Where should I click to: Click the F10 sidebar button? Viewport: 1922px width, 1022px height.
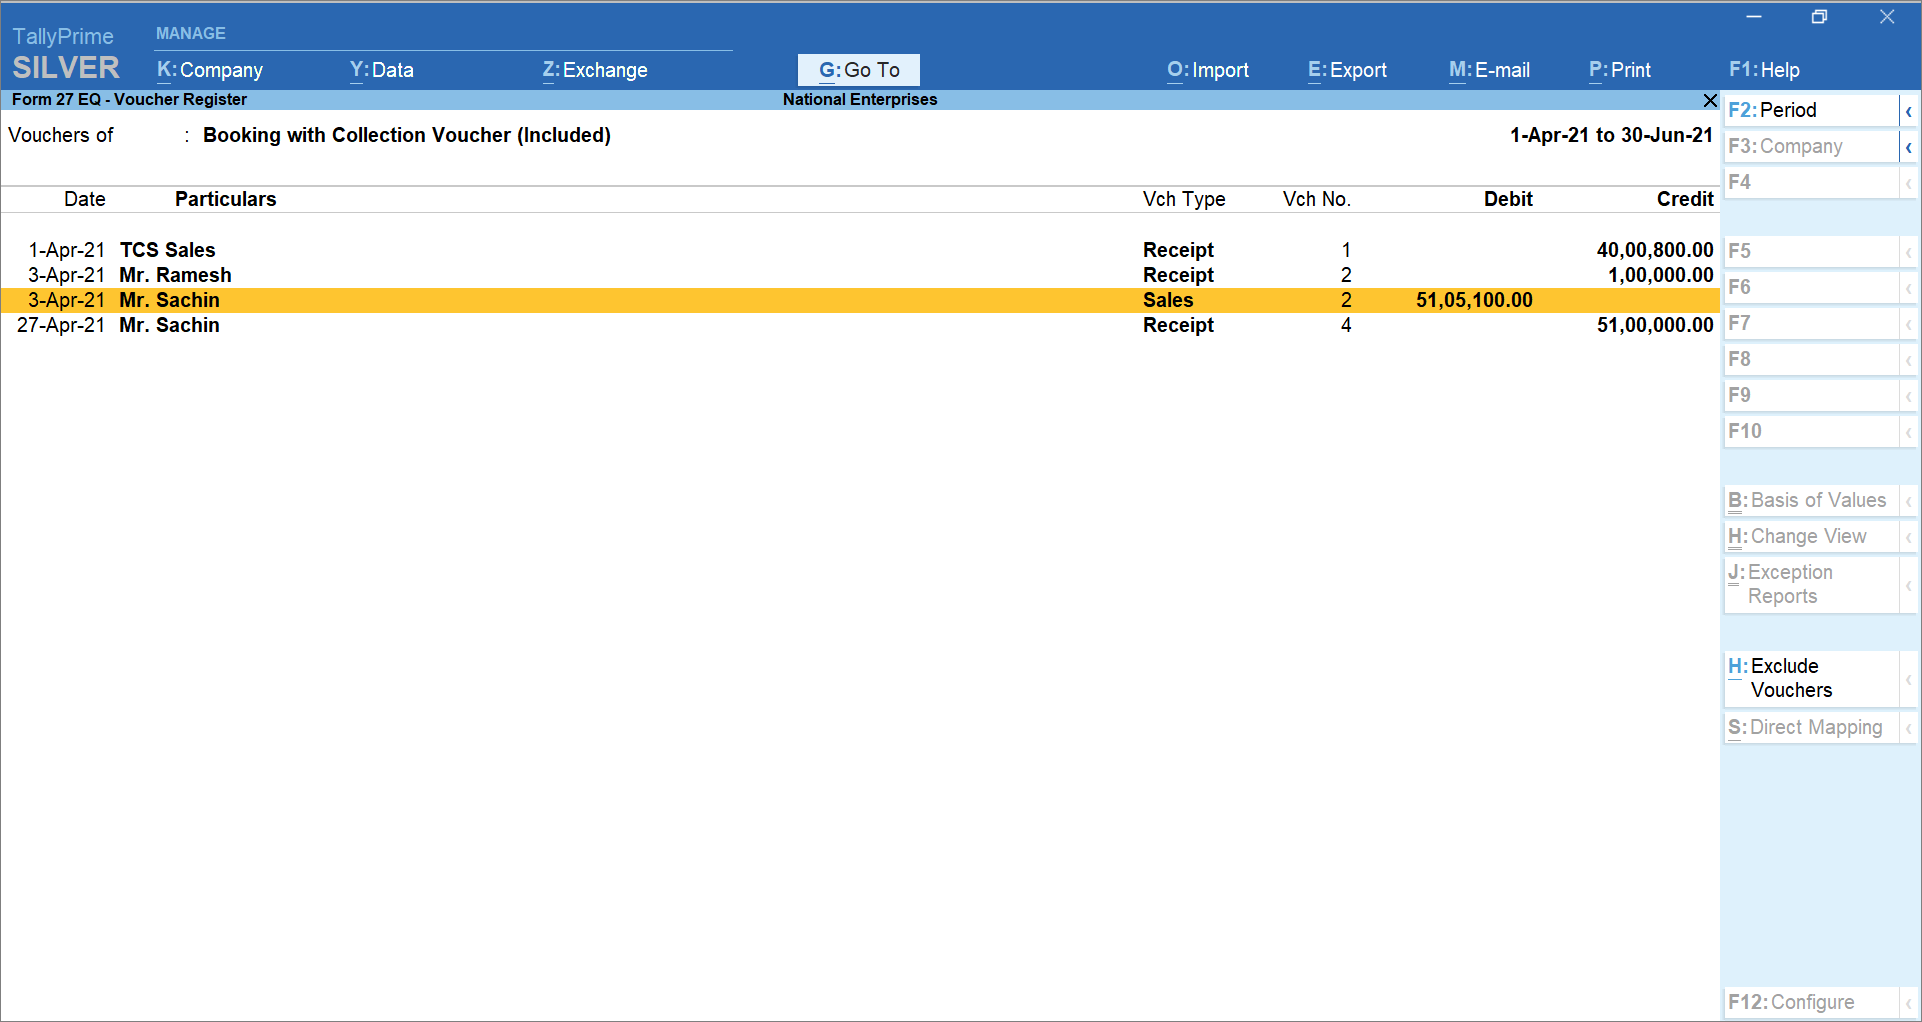coord(1811,431)
